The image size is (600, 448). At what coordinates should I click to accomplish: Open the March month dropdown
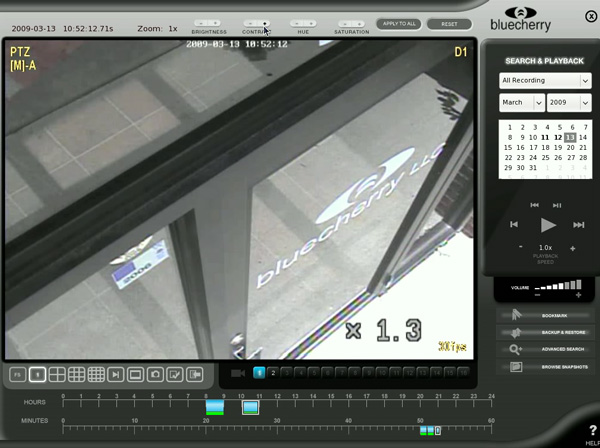522,103
